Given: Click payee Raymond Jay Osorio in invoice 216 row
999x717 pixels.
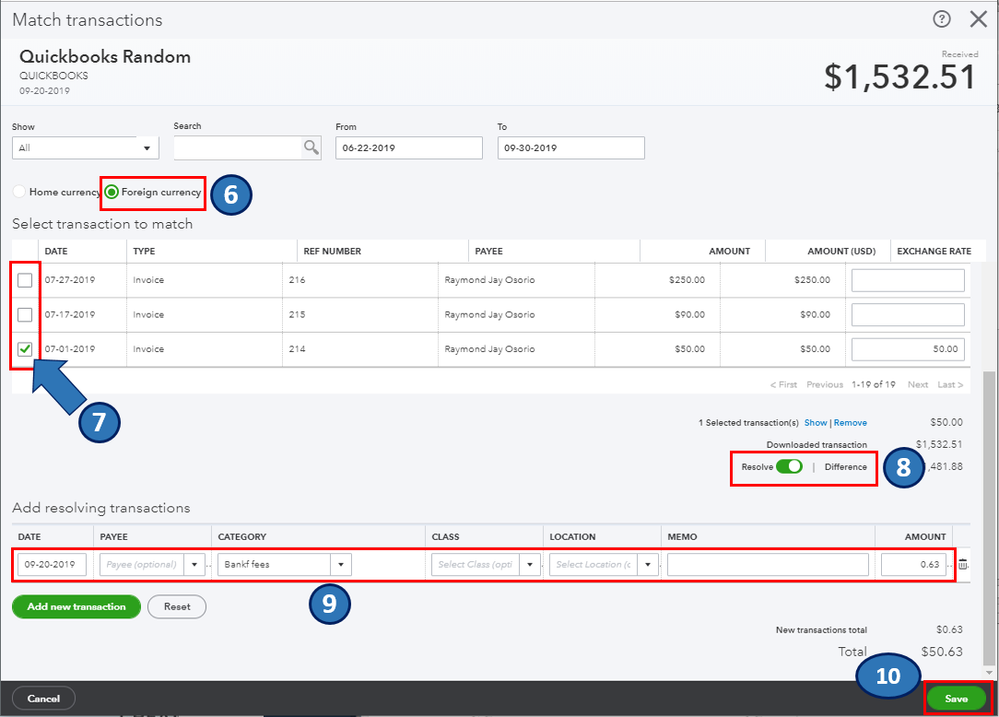Looking at the screenshot, I should coord(489,280).
